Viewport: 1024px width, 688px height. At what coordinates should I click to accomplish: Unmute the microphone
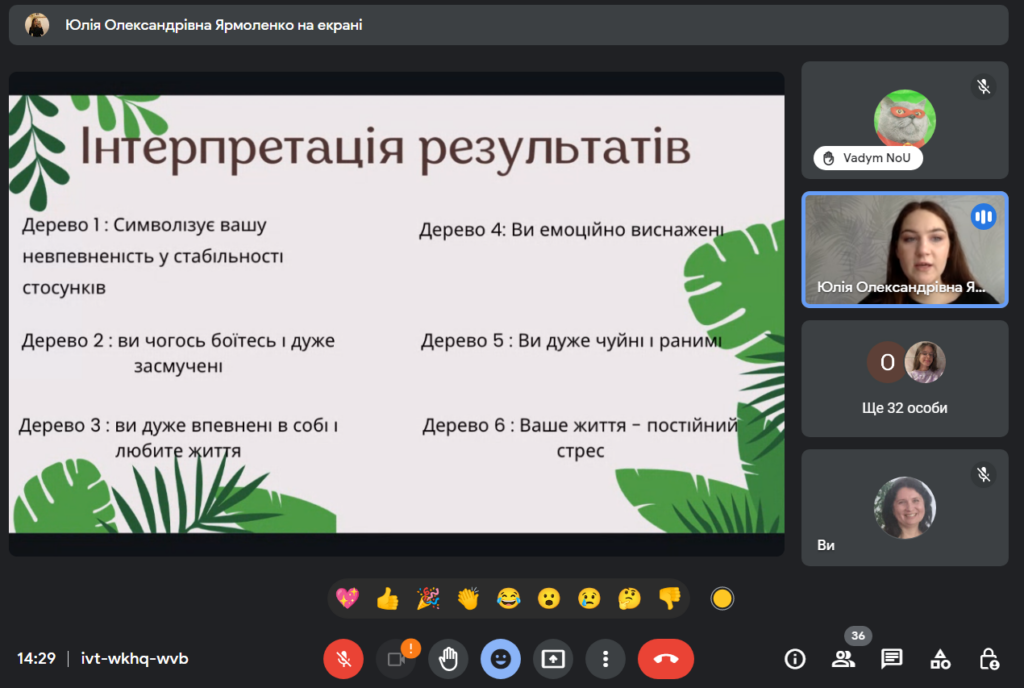(343, 659)
